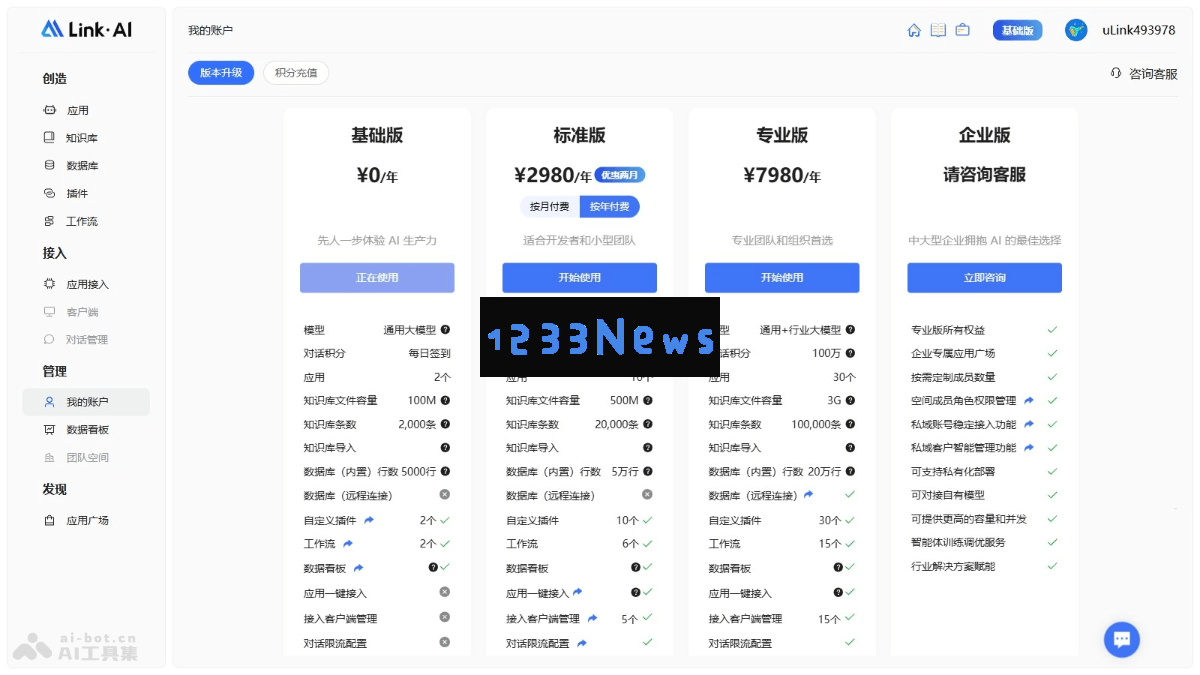
Task: Click the 优惠两月 badge in 标准版
Action: pos(620,175)
